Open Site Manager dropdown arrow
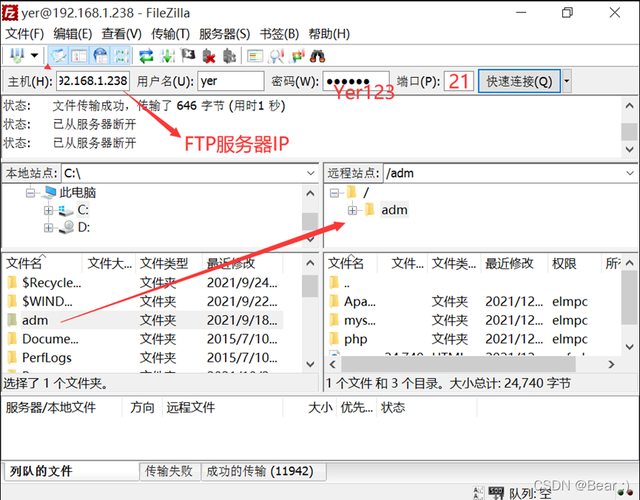 point(35,56)
